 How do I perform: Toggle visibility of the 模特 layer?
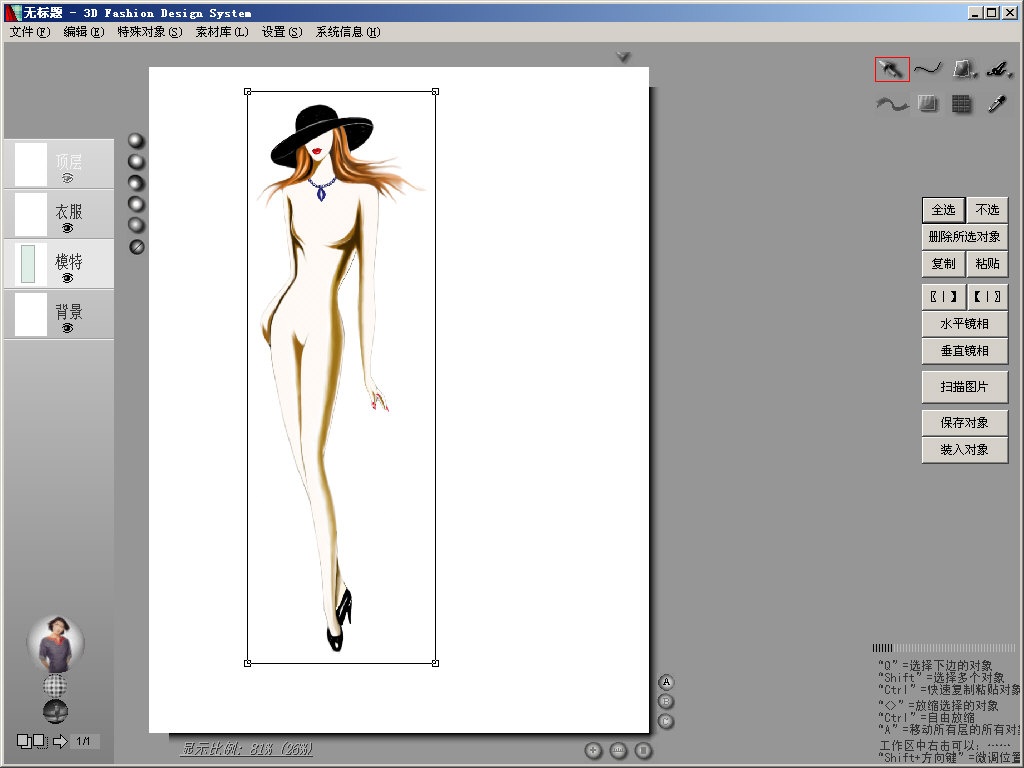point(67,278)
